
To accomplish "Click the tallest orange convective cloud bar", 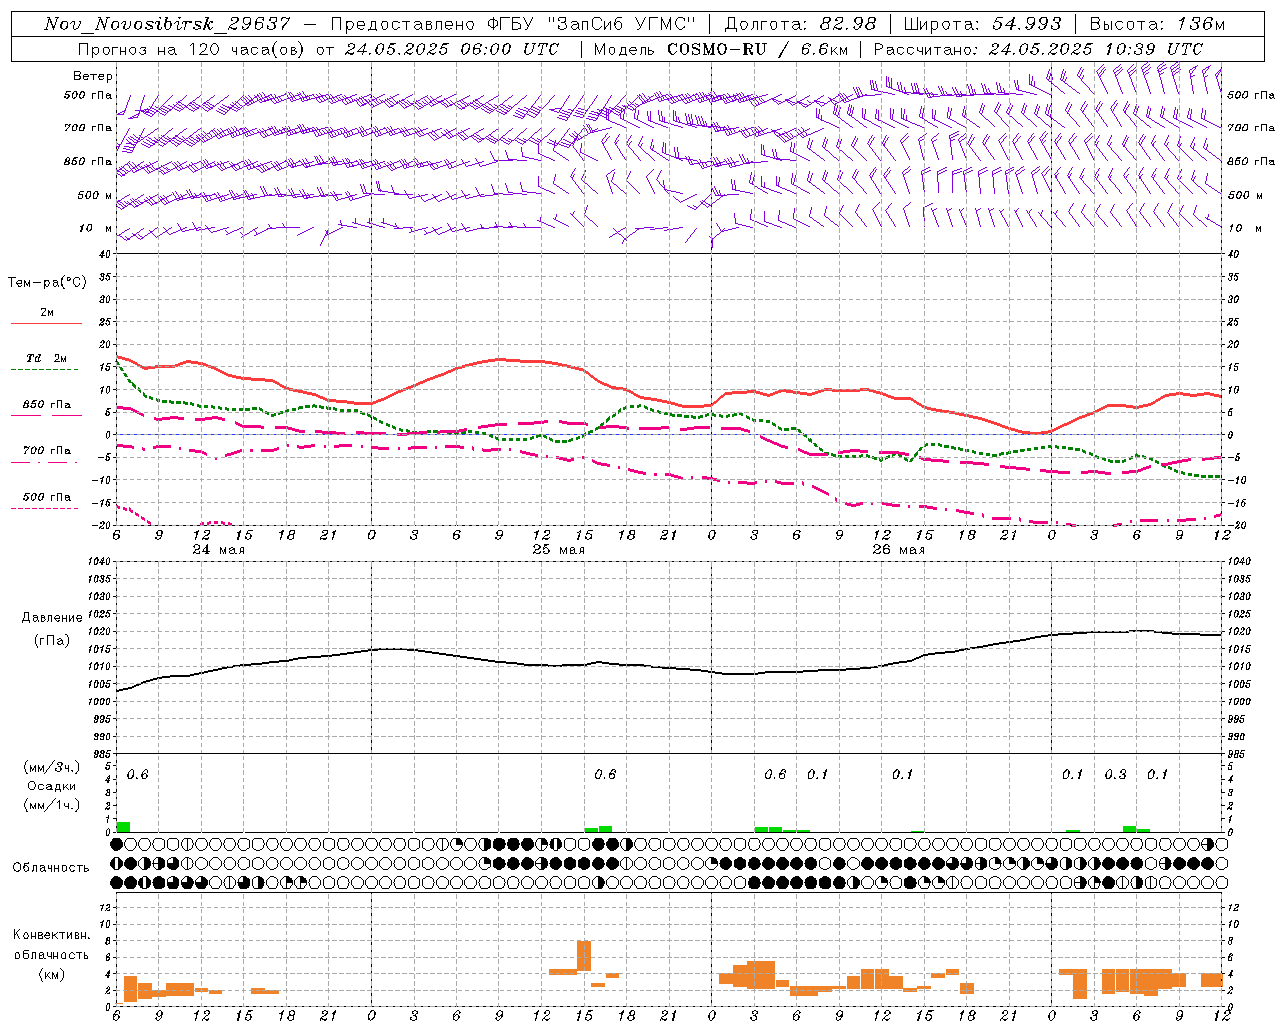I will point(584,956).
